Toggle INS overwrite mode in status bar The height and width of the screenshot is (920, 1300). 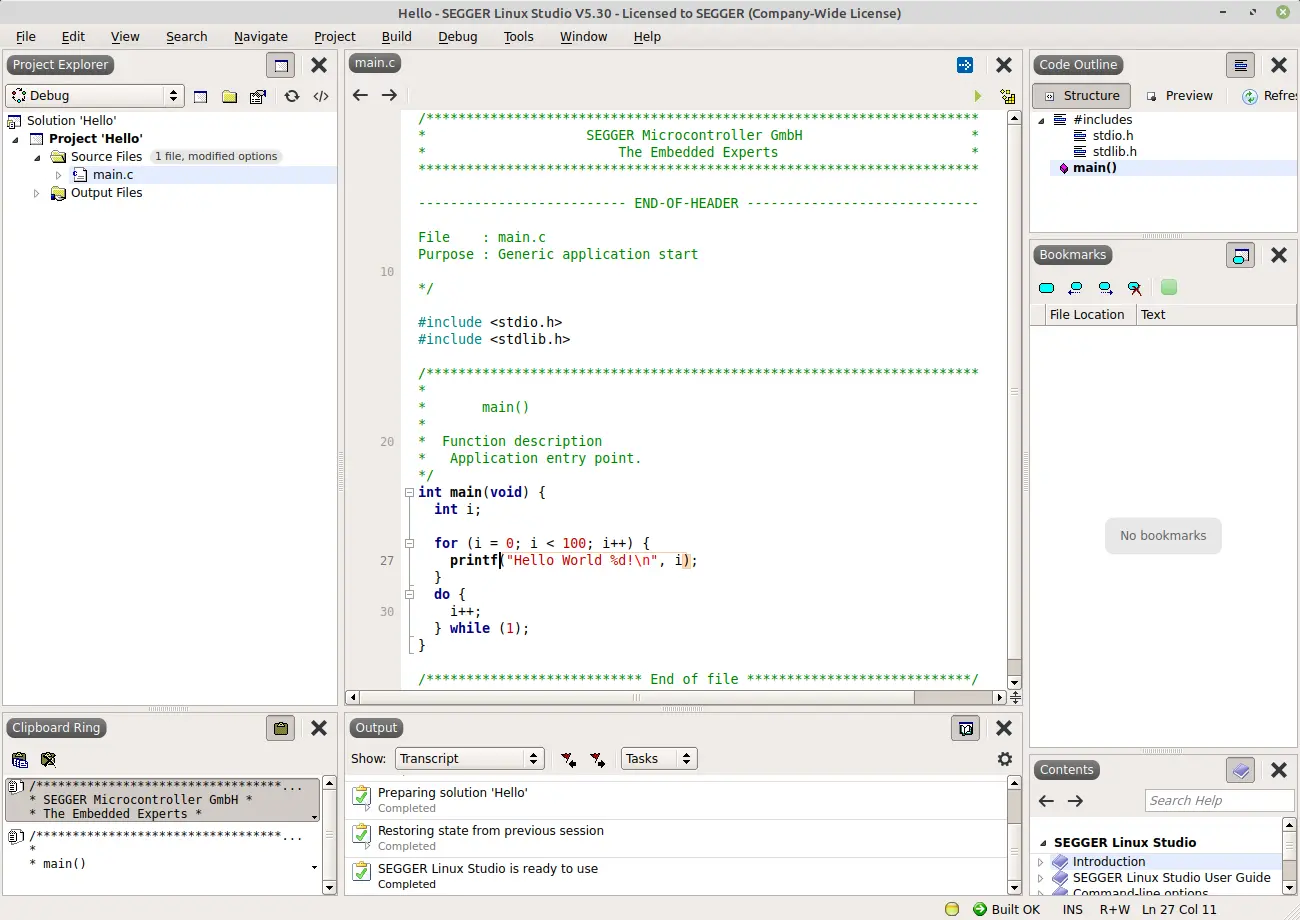click(x=1072, y=910)
